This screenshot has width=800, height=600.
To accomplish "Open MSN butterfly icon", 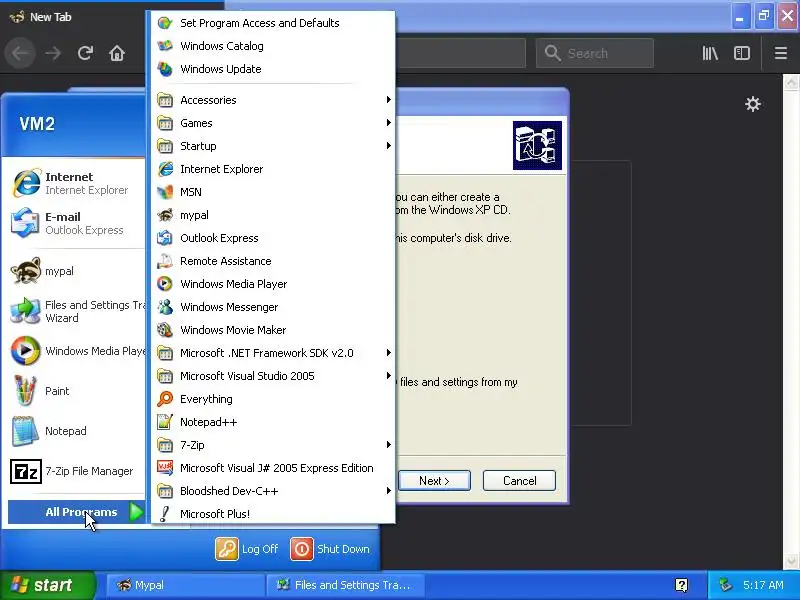I will click(165, 192).
